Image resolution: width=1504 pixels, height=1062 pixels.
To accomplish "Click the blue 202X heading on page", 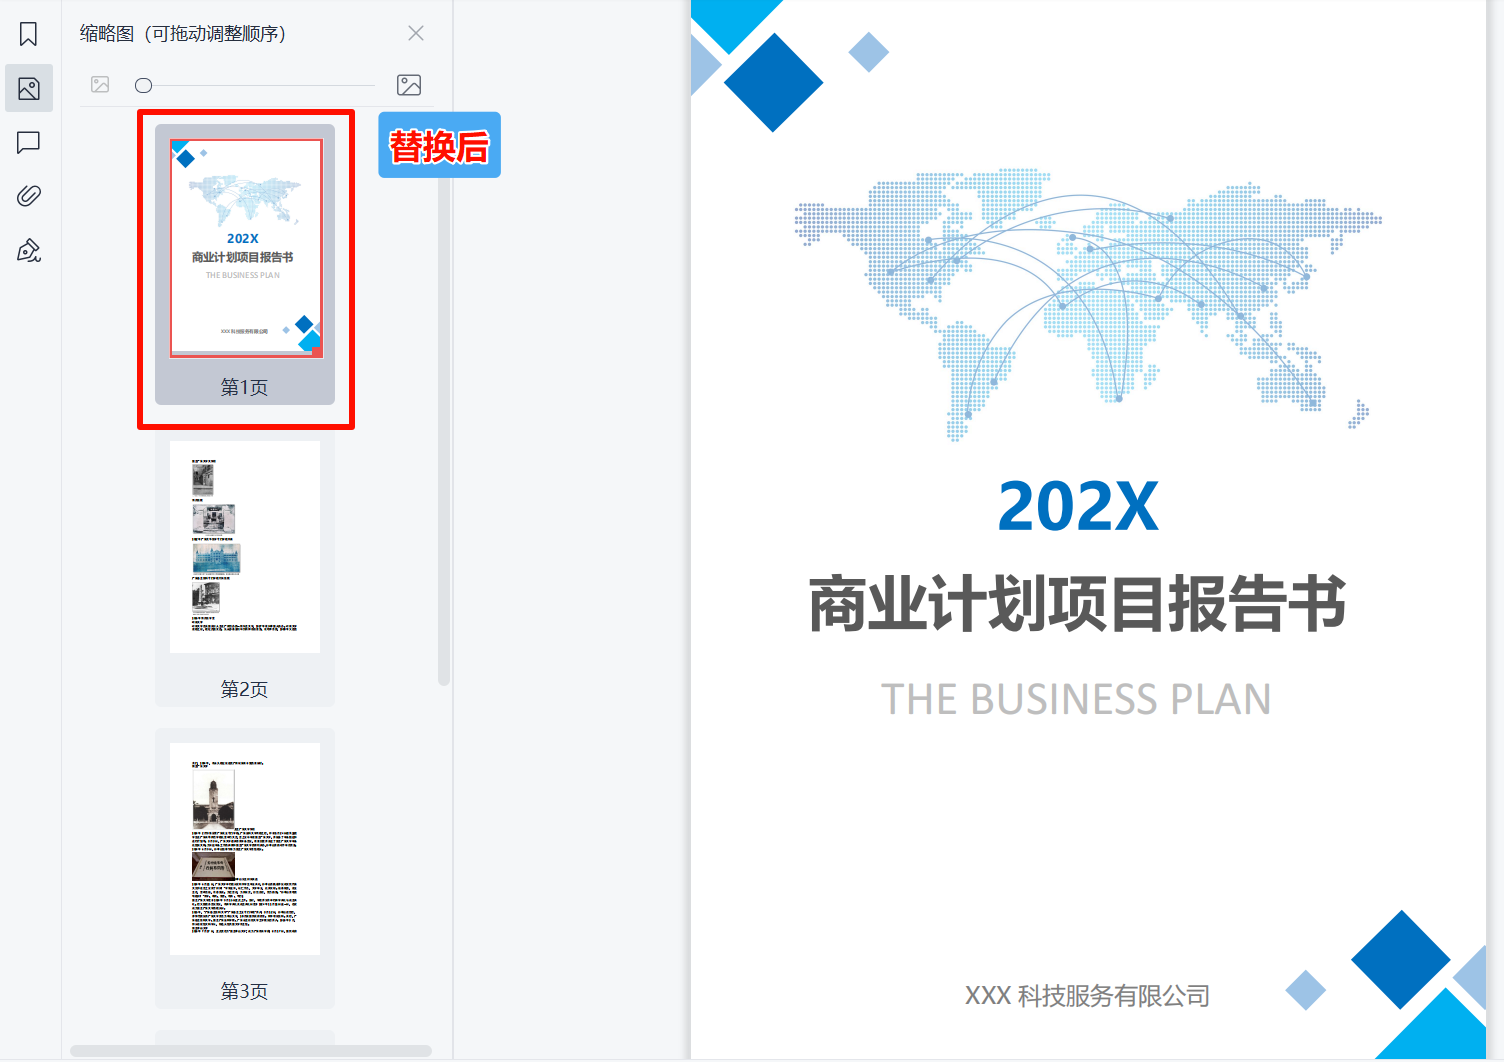I will point(1078,507).
